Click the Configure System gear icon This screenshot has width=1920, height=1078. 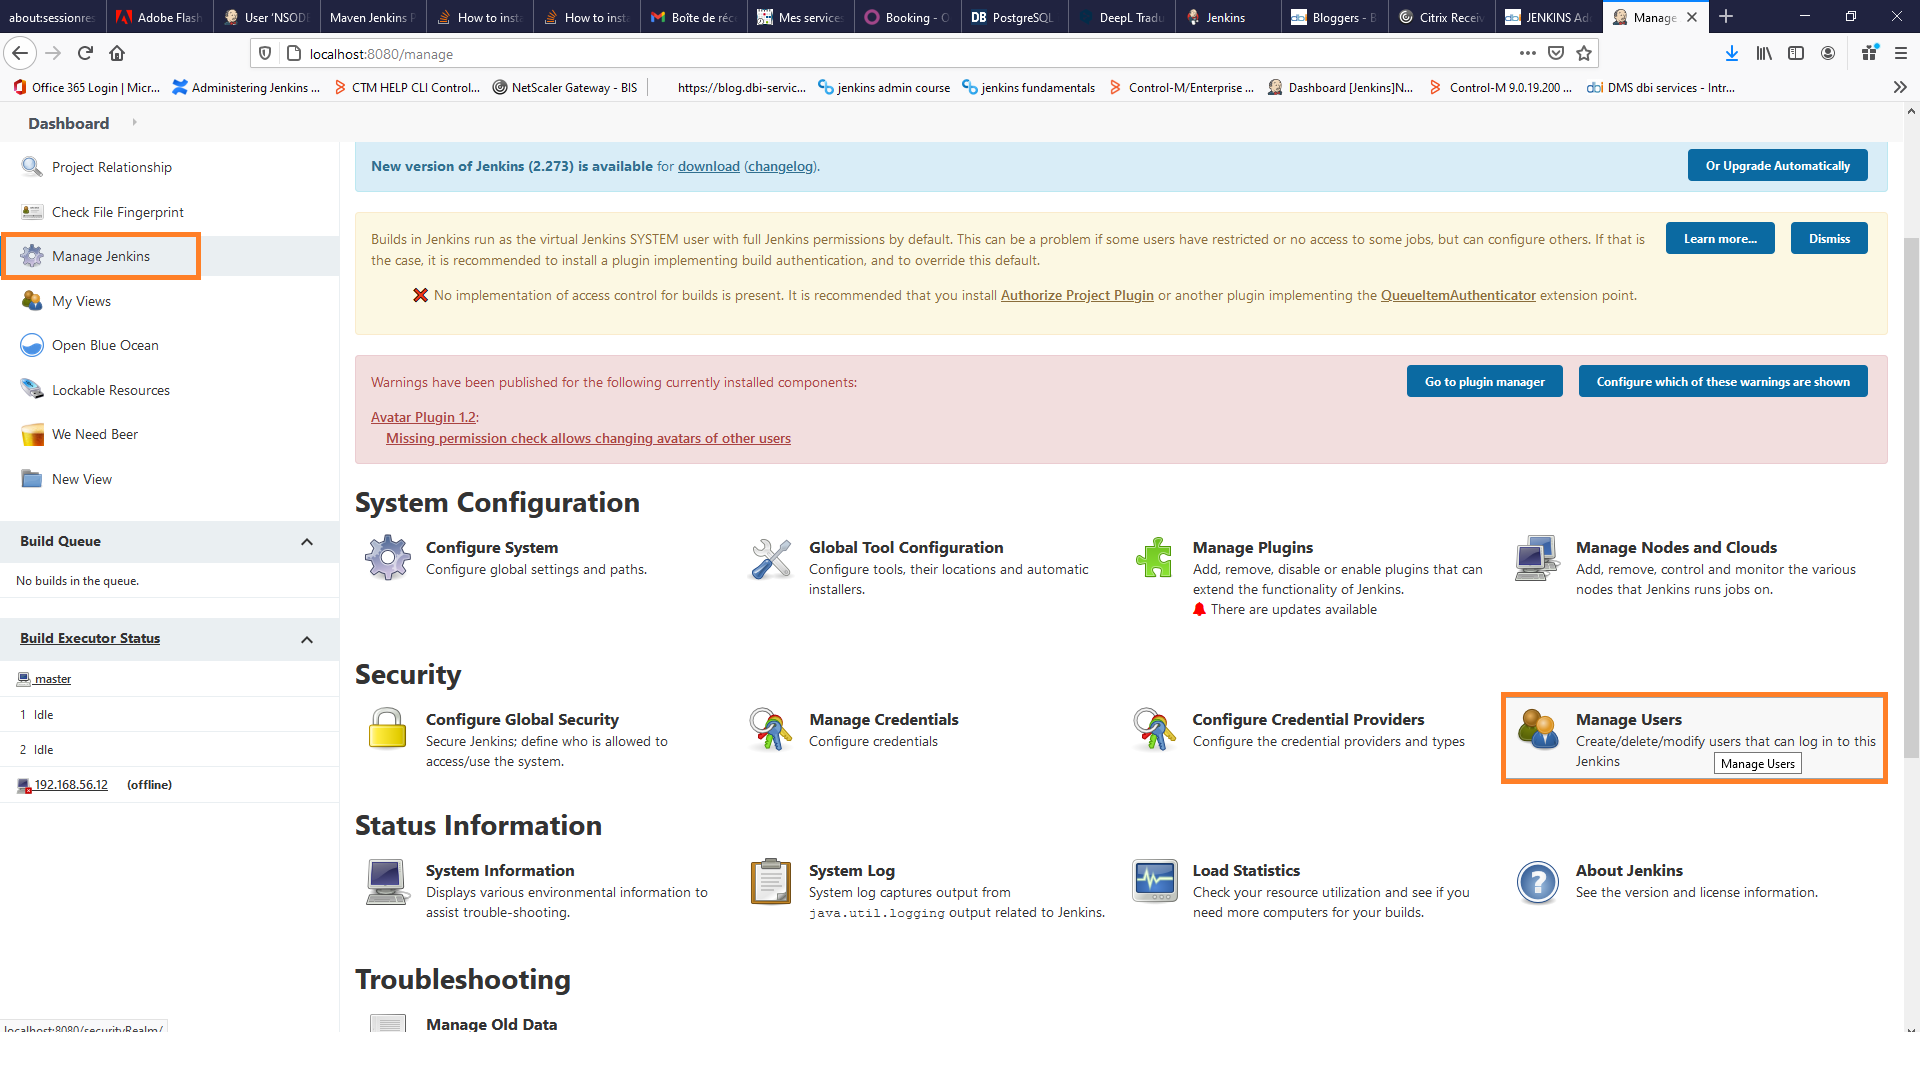click(x=388, y=558)
